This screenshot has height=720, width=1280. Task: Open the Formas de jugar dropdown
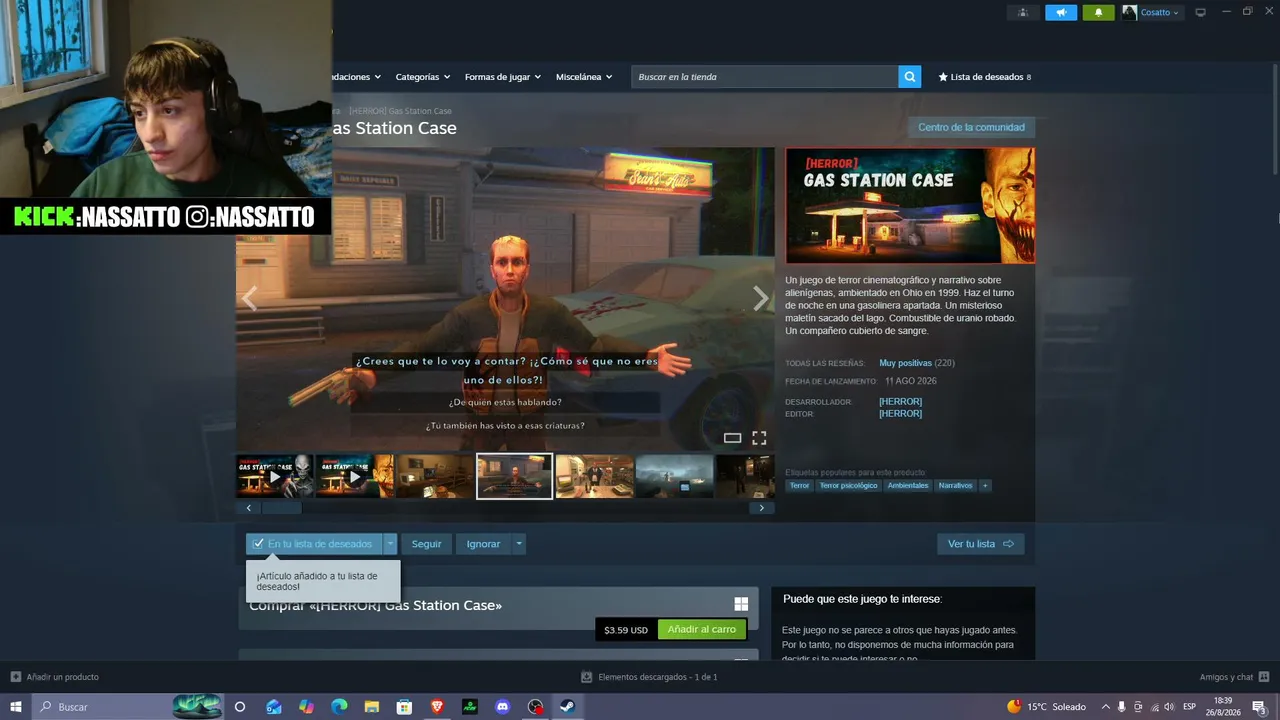pos(503,77)
